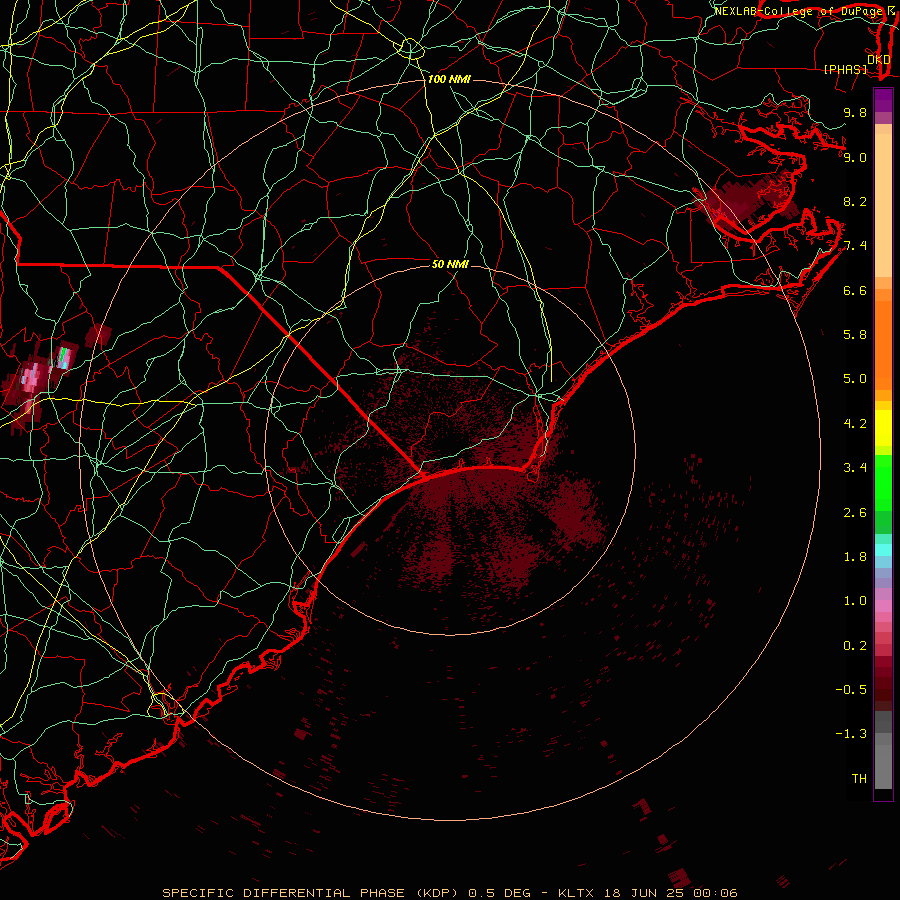Click the -1.3 value on the color scale

click(x=851, y=734)
